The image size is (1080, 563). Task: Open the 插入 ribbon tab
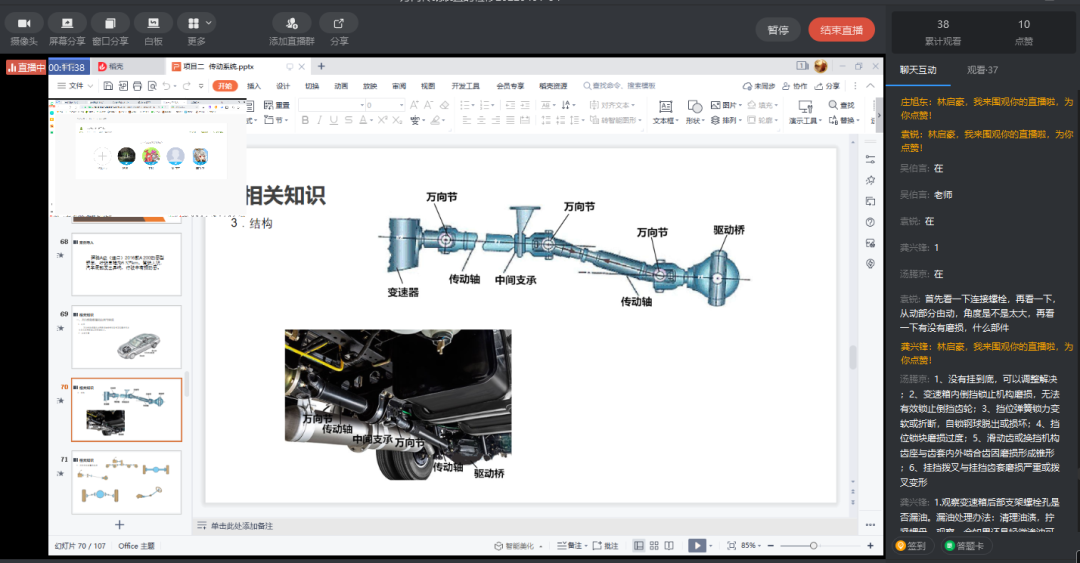(x=254, y=86)
